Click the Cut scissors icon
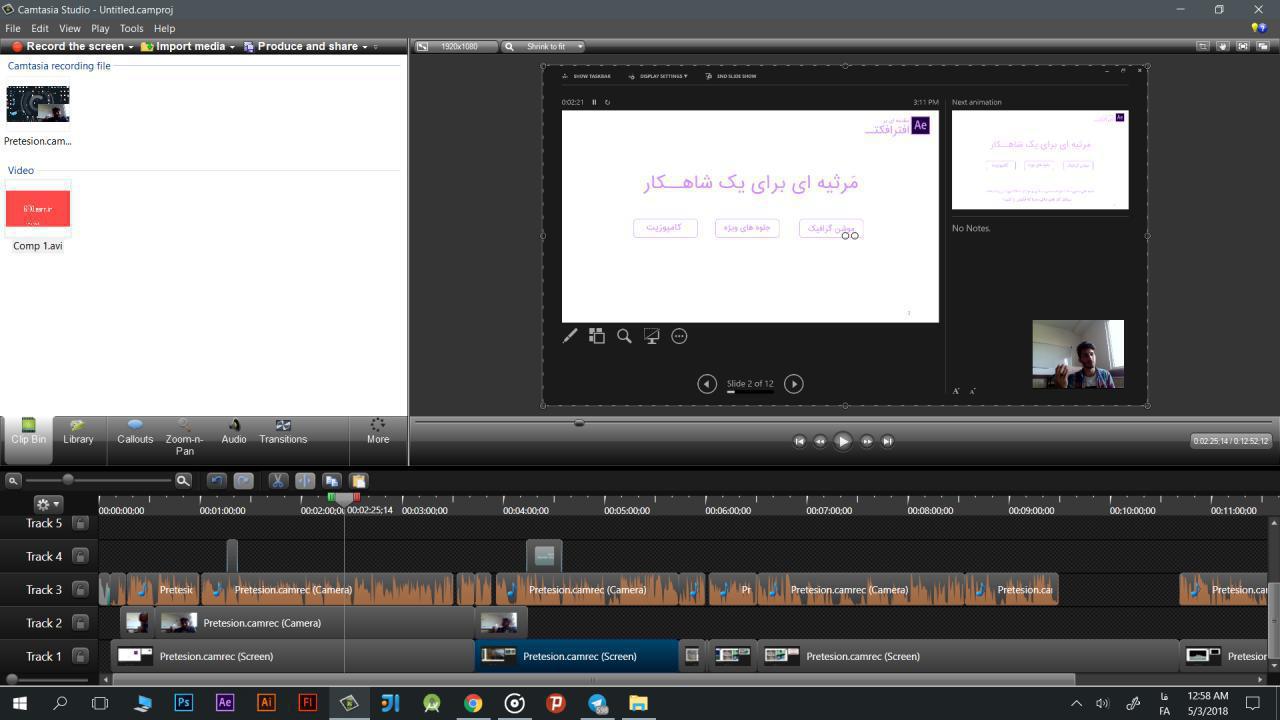Image resolution: width=1280 pixels, height=720 pixels. (278, 481)
